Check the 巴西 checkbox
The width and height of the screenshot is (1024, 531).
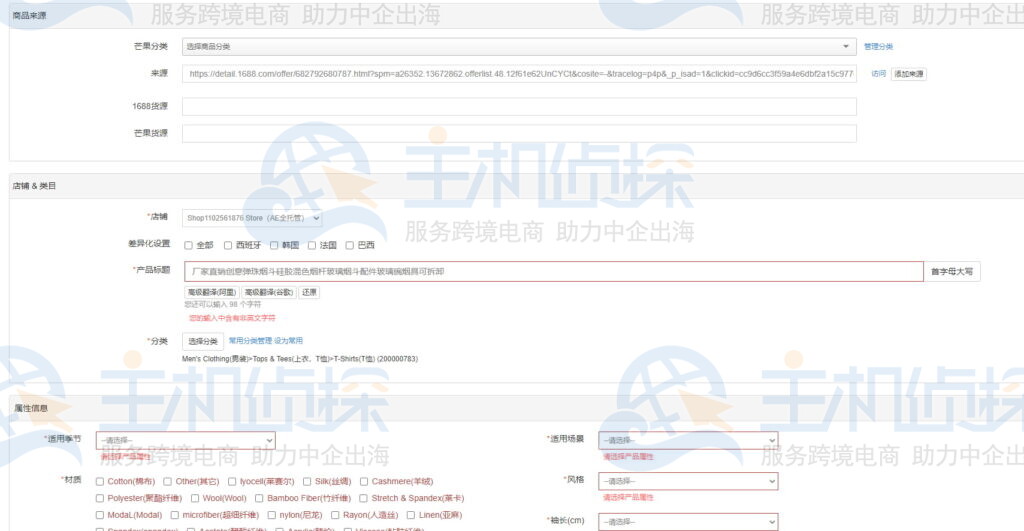coord(350,246)
